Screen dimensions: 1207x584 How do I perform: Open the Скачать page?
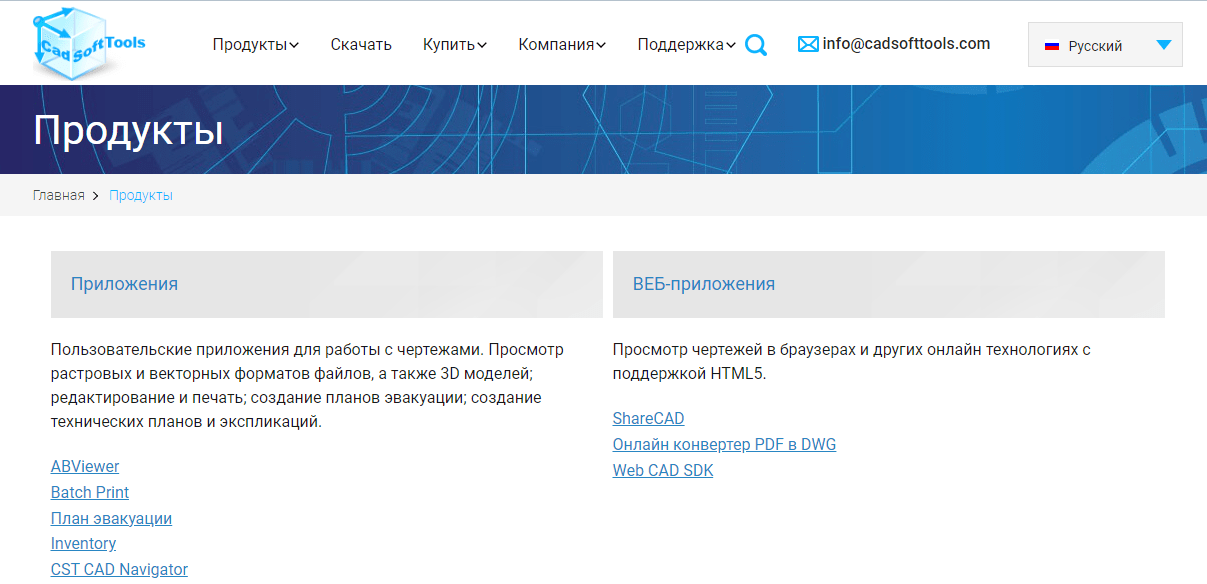[x=361, y=44]
